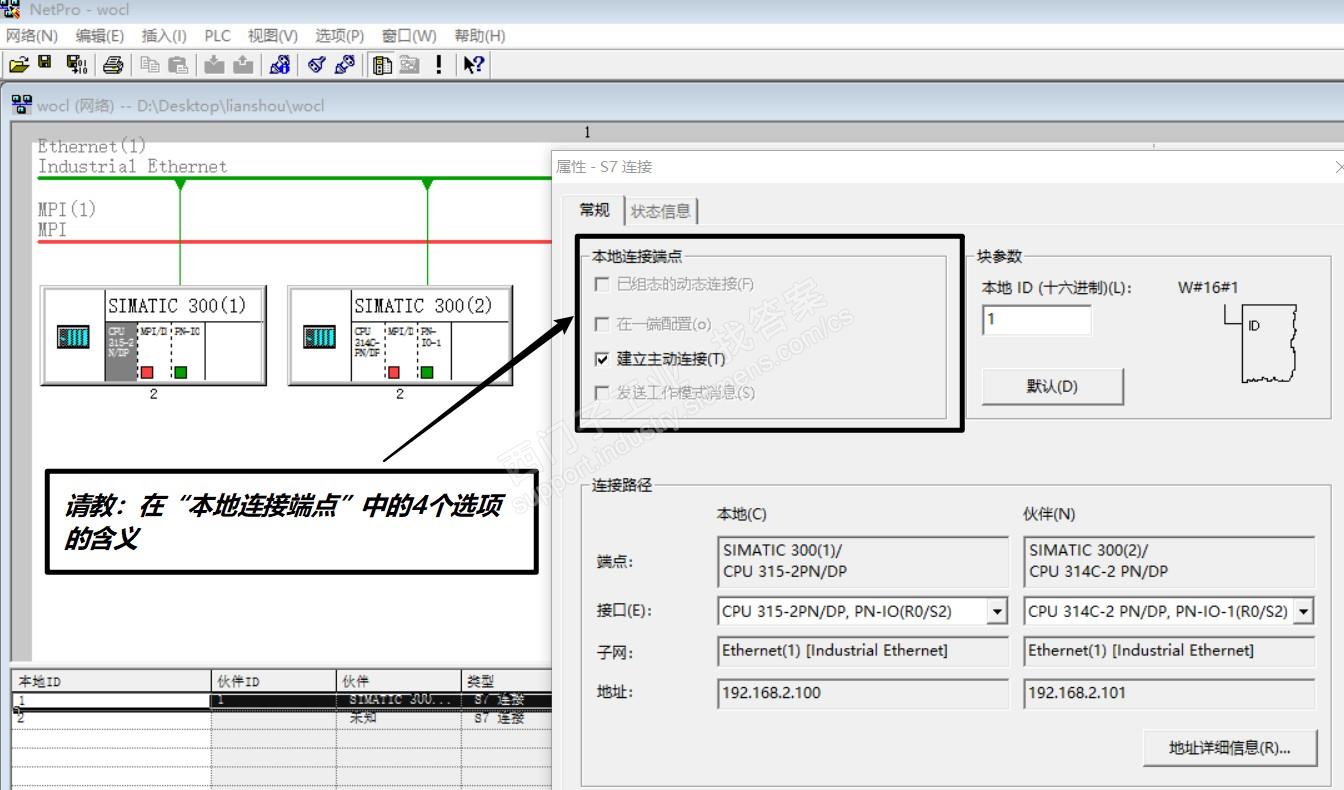
Task: Open the 窗口(W) menu
Action: [x=409, y=36]
